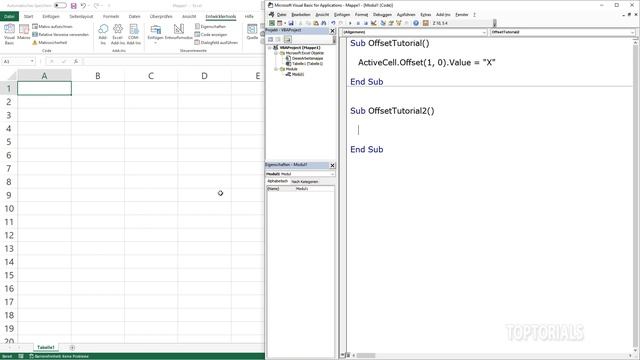Toggle Relative Verweise verwenden

(60, 35)
